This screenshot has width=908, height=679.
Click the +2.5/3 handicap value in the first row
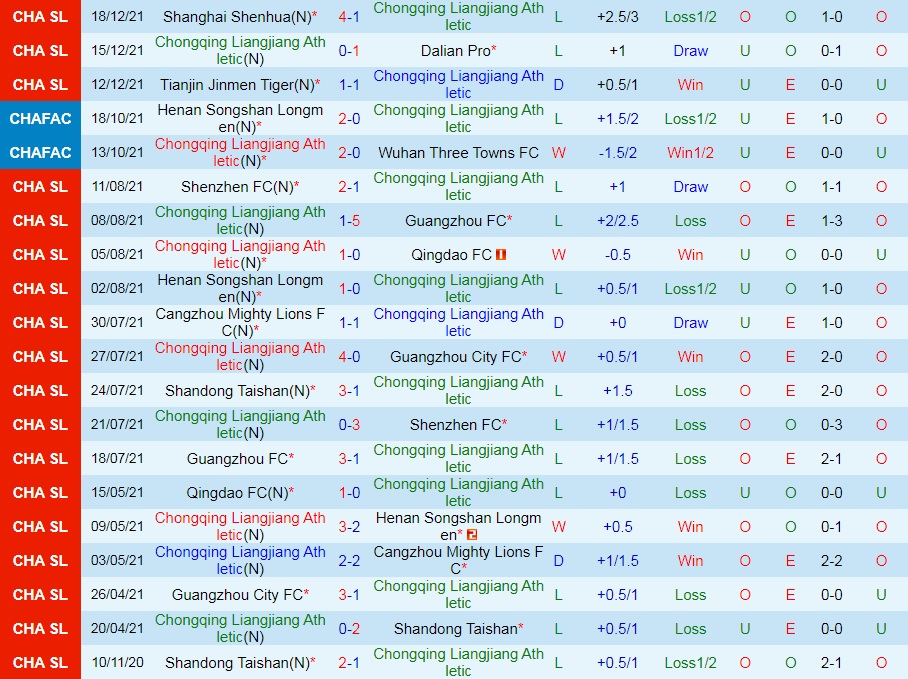(x=618, y=16)
